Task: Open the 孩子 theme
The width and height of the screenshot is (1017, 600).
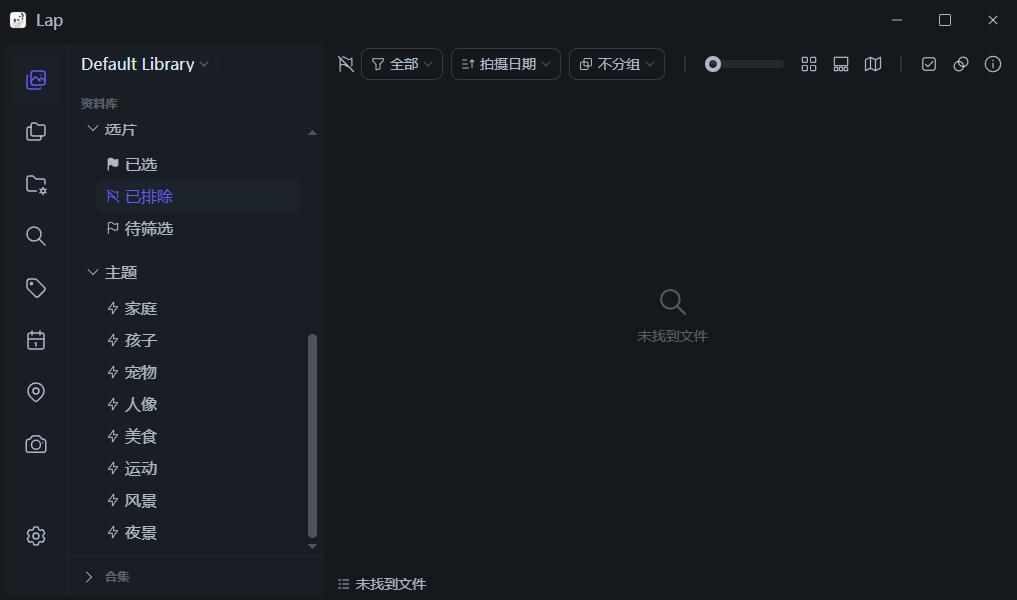Action: (x=198, y=341)
